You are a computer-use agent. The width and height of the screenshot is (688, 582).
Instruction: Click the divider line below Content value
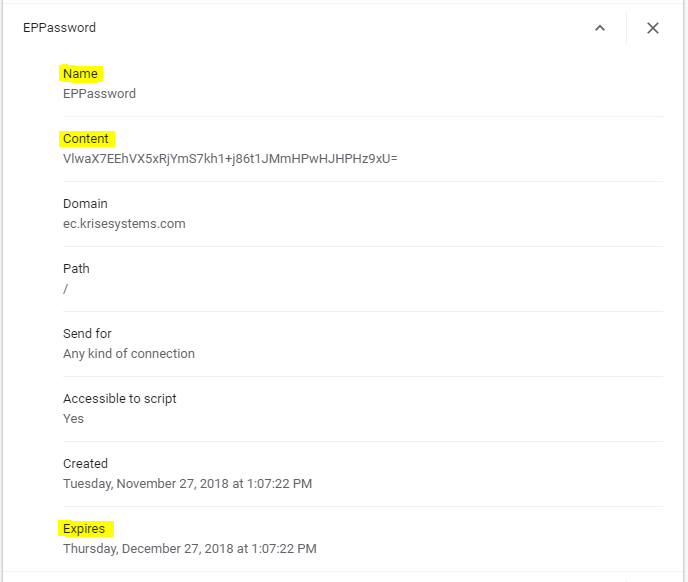(x=363, y=181)
